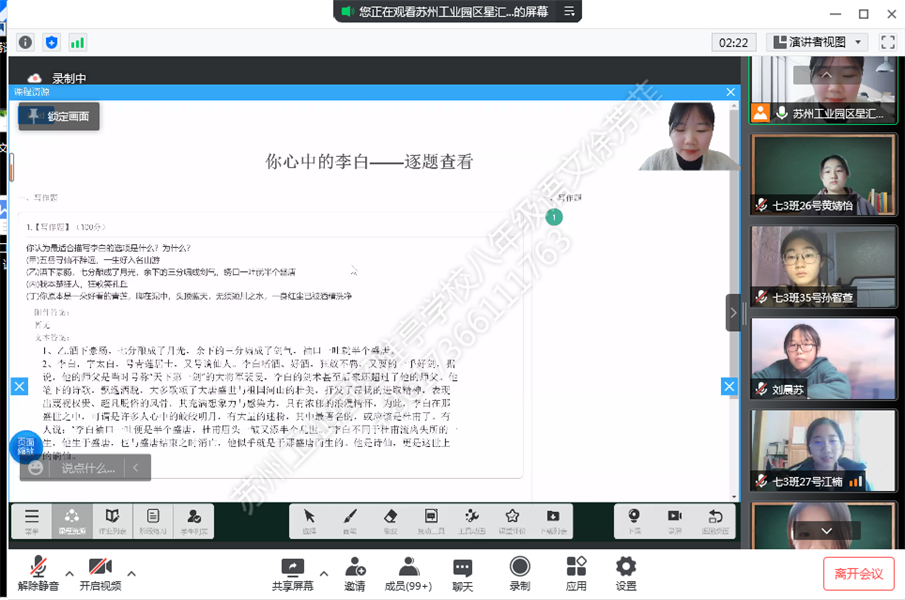Click scrollbar down arrow in shared content

pyautogui.click(x=734, y=496)
